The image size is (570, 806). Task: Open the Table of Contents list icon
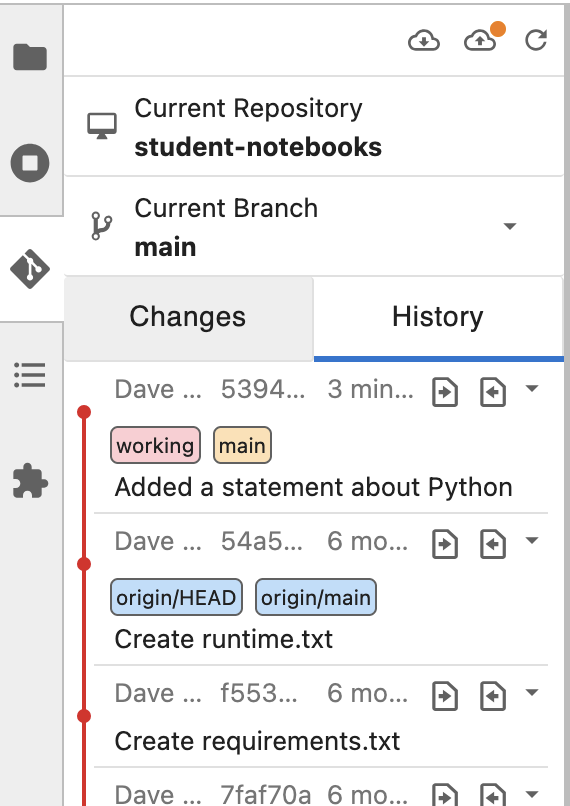click(30, 375)
